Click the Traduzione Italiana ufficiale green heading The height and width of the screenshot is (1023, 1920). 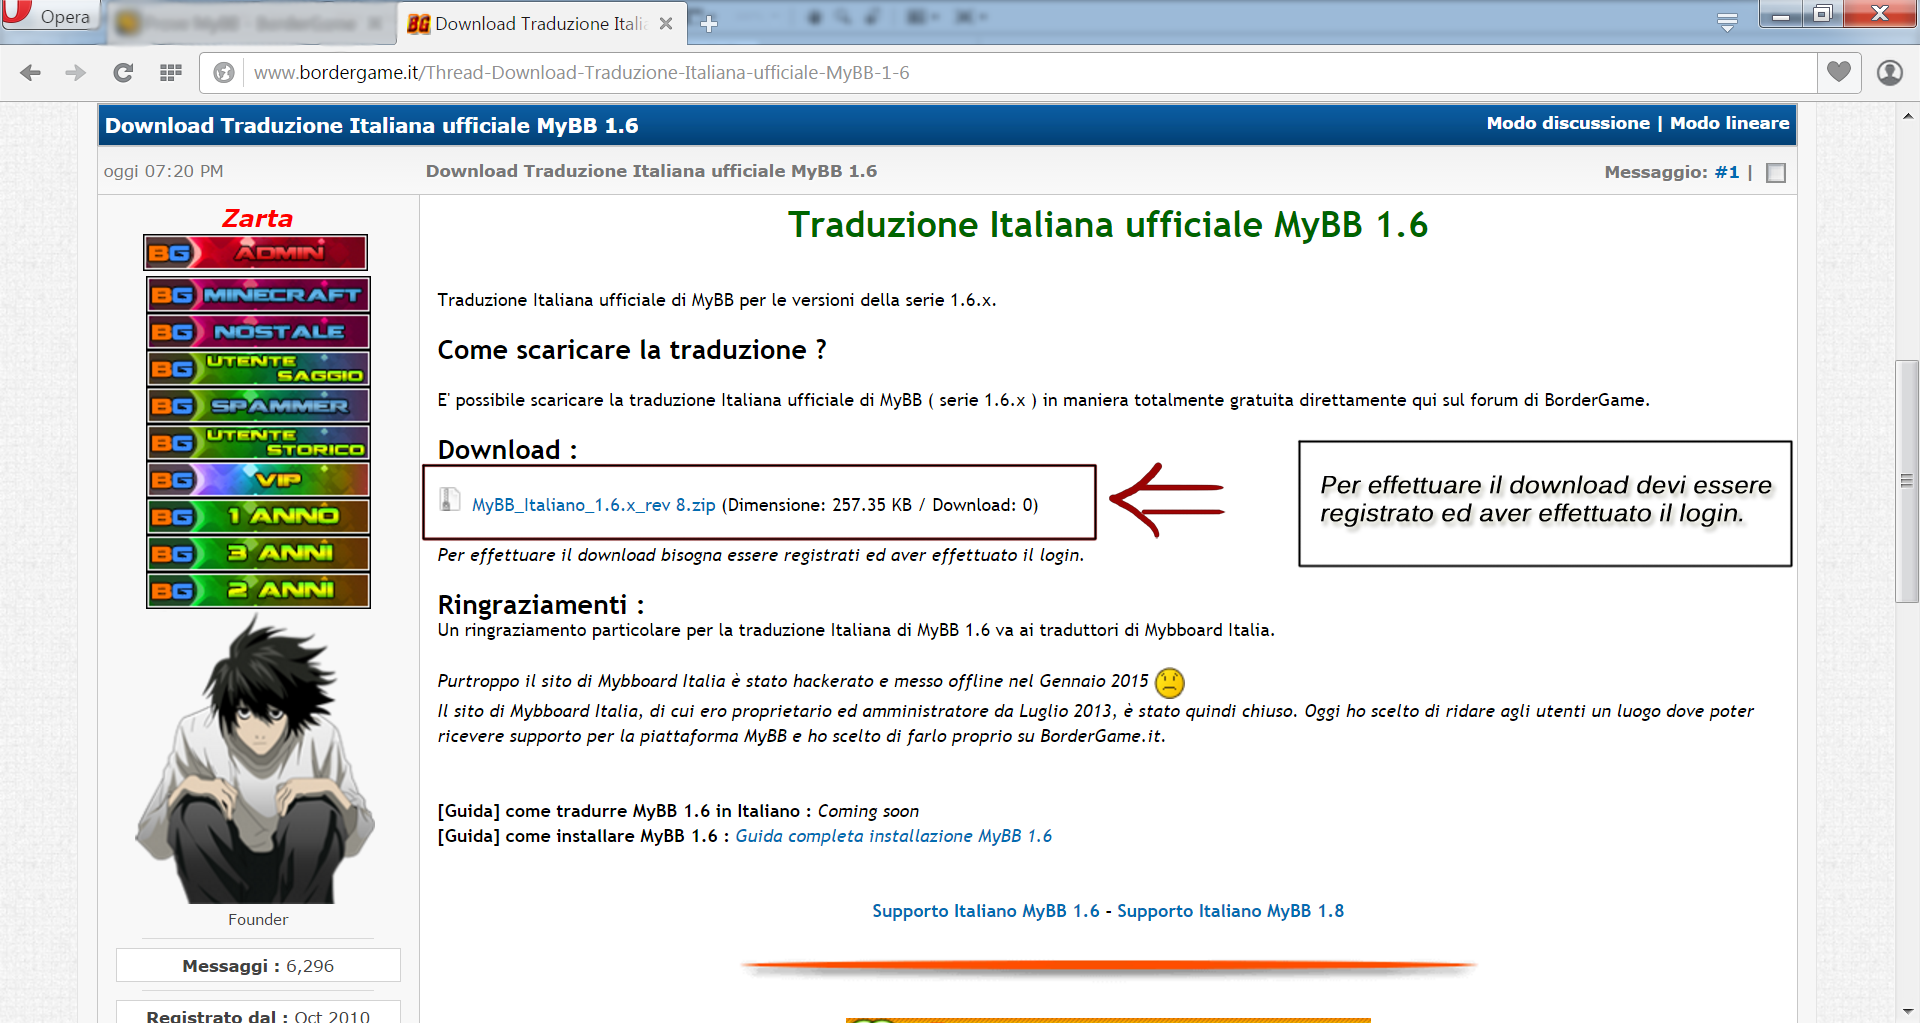click(1107, 225)
